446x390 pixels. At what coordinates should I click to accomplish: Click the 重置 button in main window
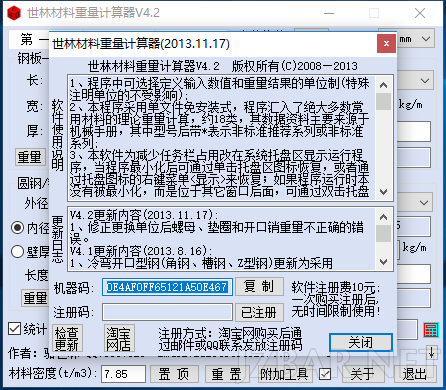[x=227, y=374]
